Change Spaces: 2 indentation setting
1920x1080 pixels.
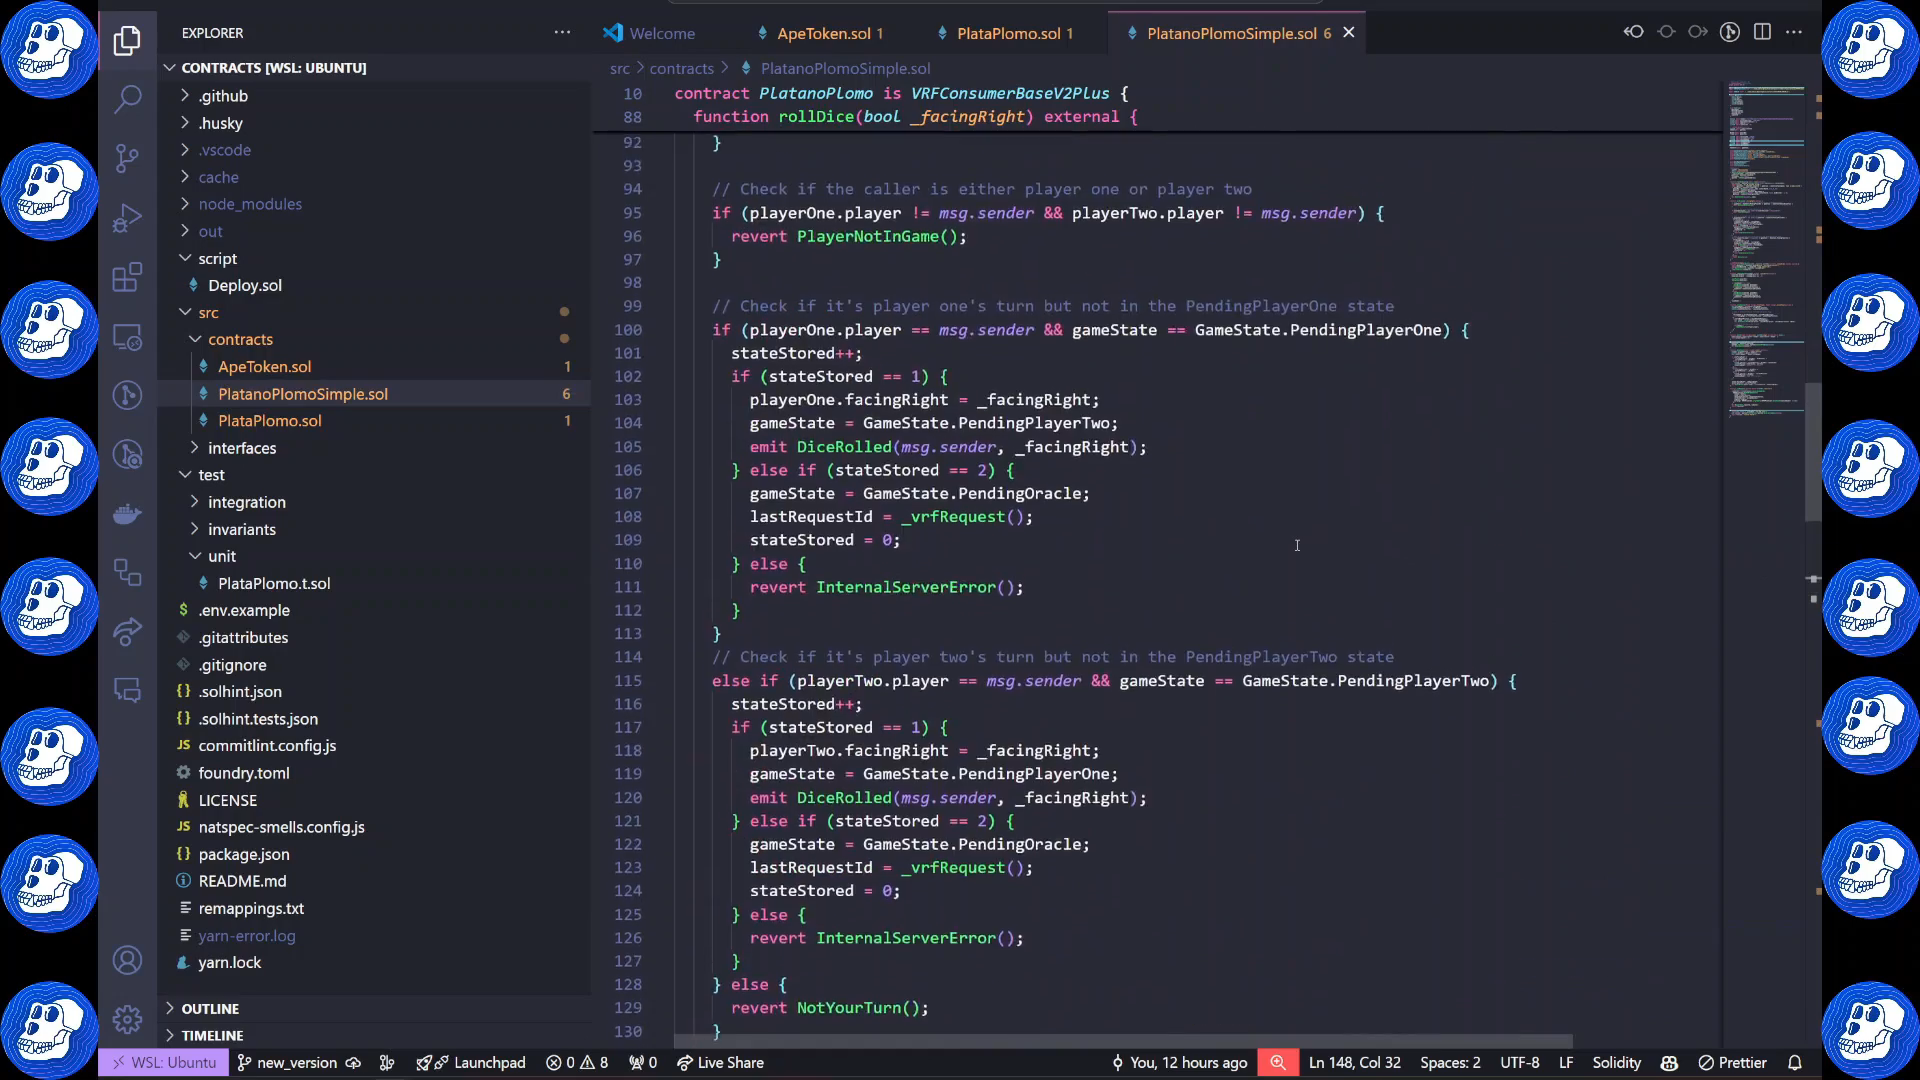point(1450,1063)
